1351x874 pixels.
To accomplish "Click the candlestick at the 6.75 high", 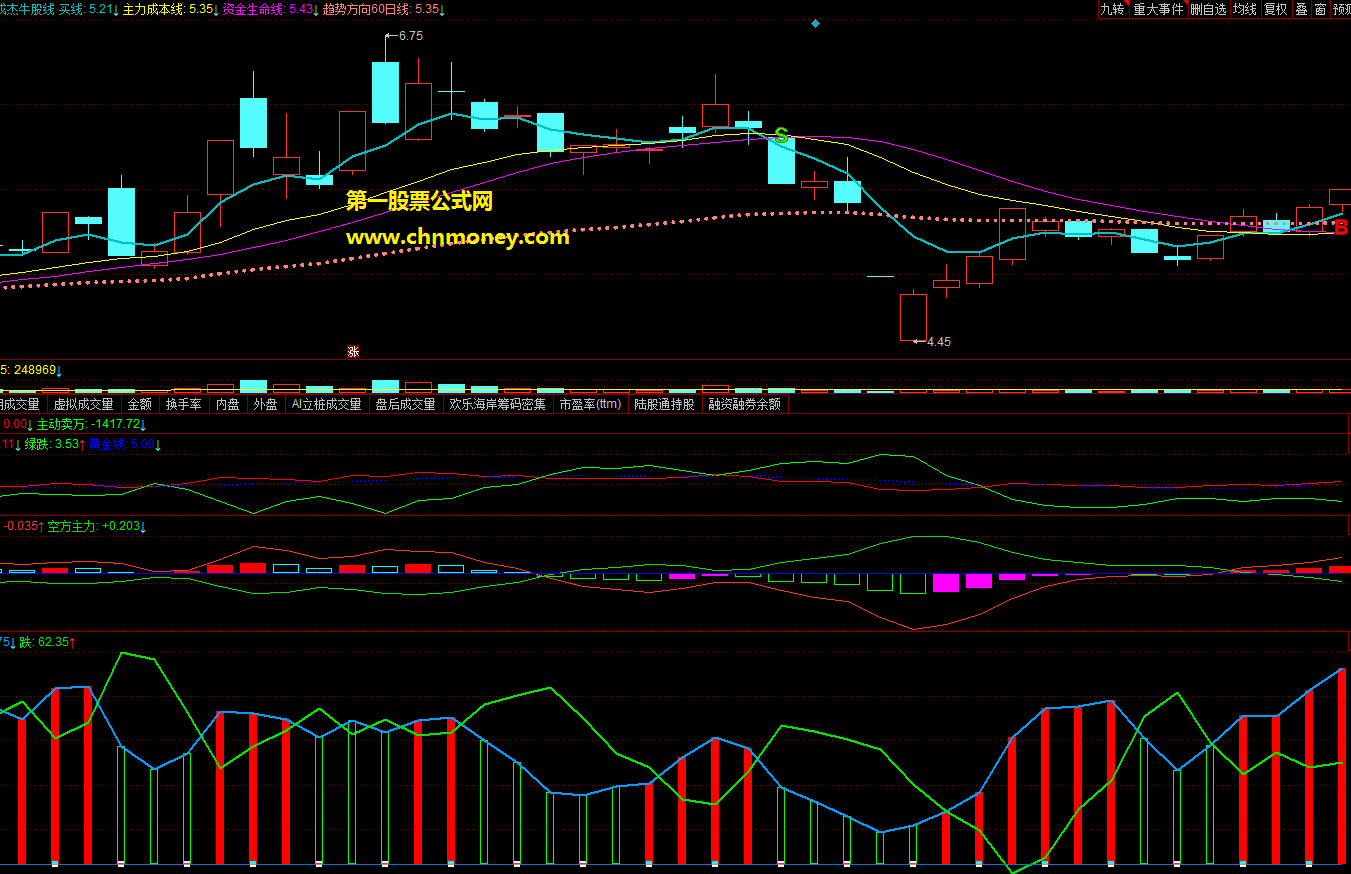I will 386,92.
